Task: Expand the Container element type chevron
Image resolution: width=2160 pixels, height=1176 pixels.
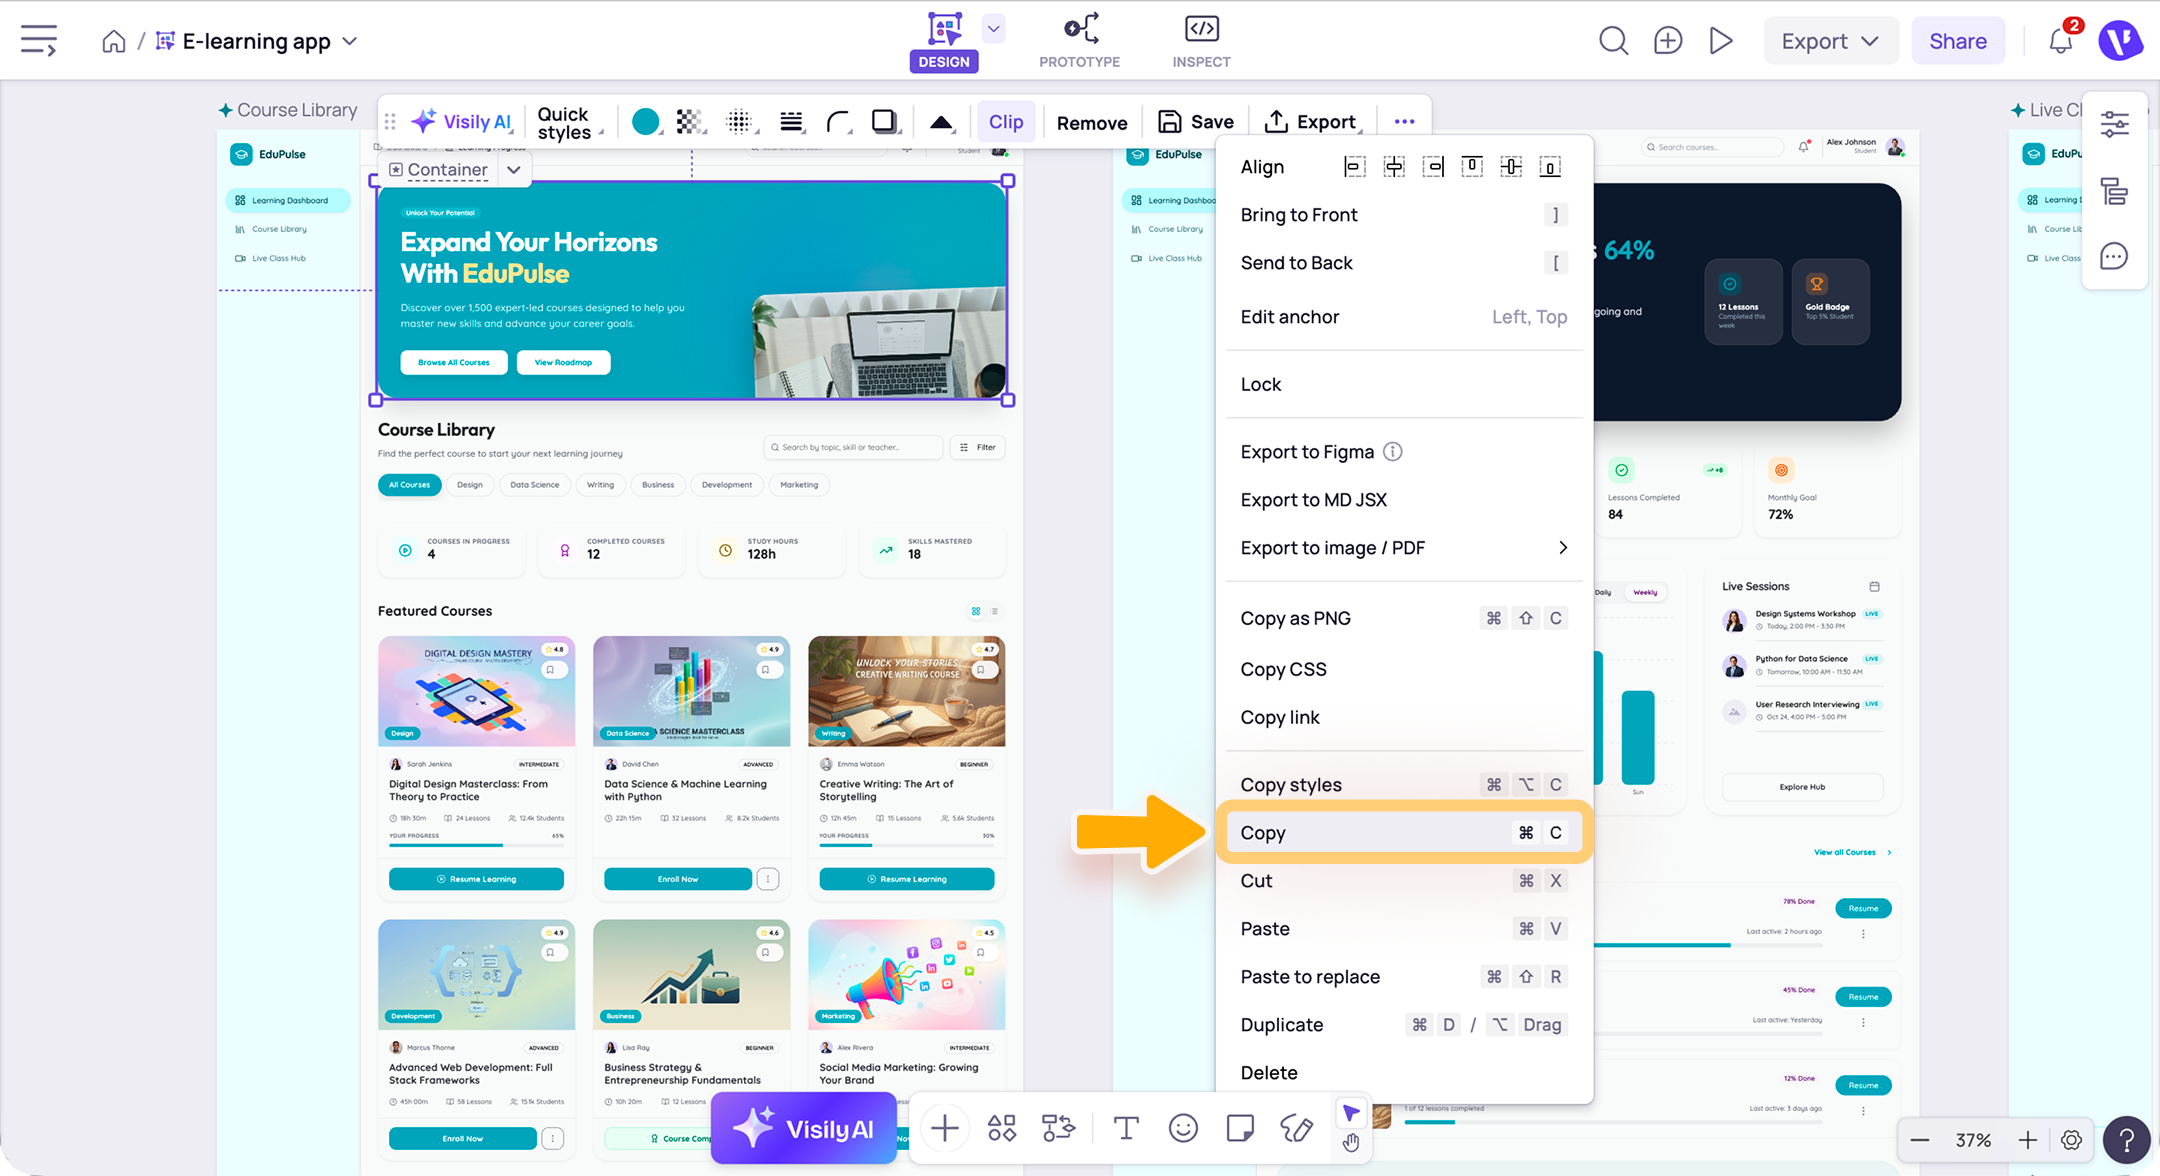Action: [514, 170]
